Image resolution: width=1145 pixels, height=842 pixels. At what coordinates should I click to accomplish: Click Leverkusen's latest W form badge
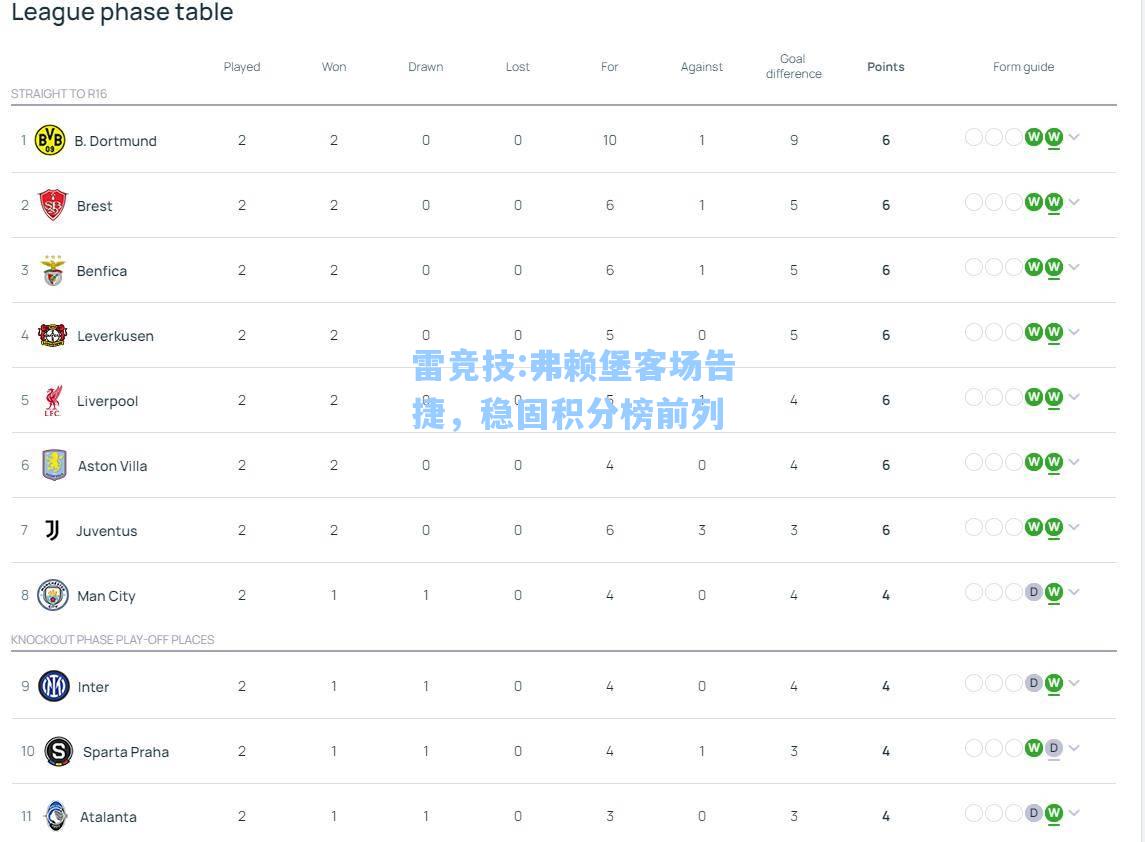click(1053, 332)
